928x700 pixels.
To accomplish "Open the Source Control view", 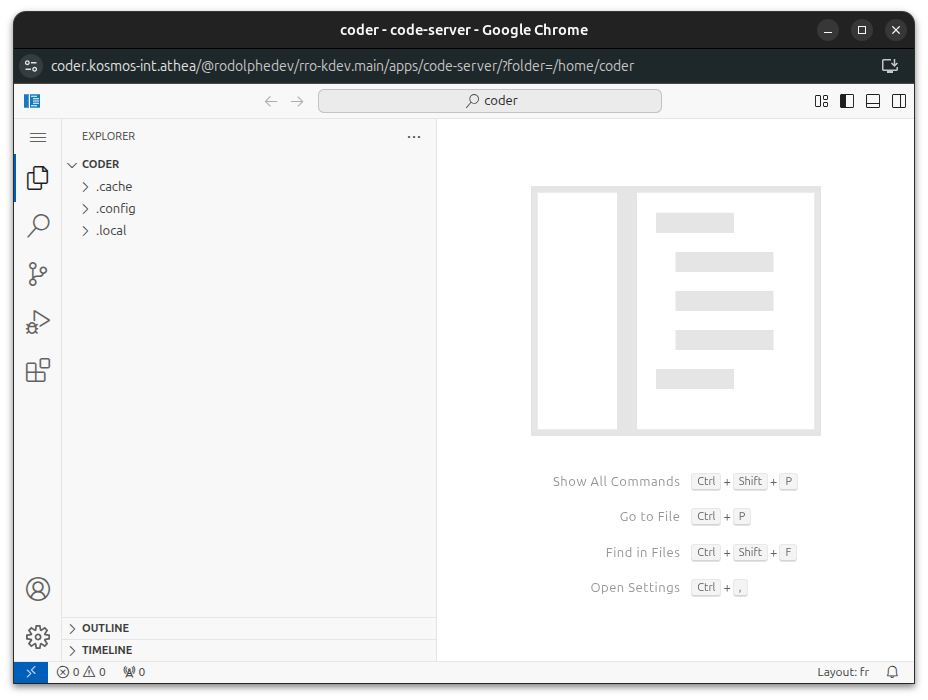I will (x=38, y=274).
